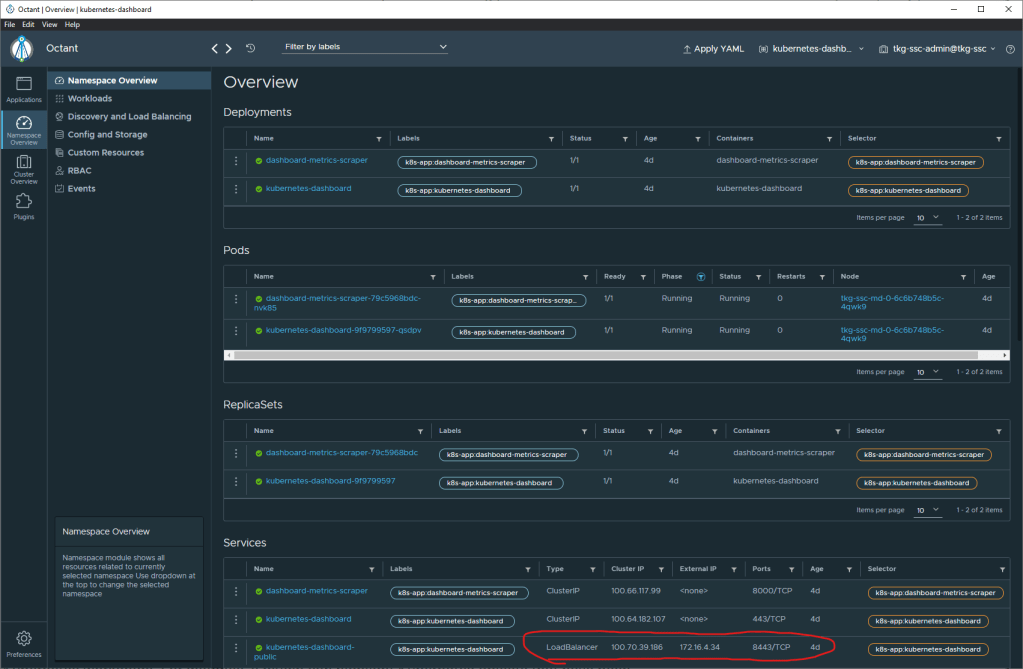Click the Phase column filter icon in Pods
The image size is (1023, 669).
(700, 276)
